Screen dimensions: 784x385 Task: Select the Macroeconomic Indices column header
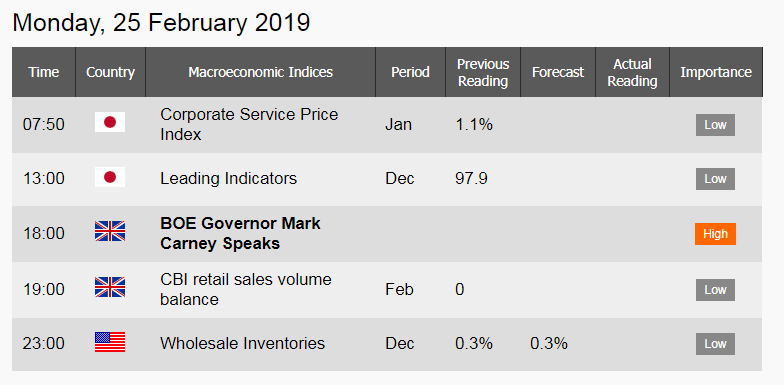[260, 72]
